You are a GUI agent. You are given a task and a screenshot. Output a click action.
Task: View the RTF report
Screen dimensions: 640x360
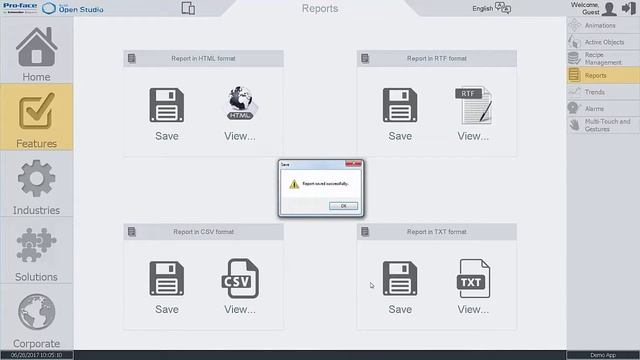[473, 114]
